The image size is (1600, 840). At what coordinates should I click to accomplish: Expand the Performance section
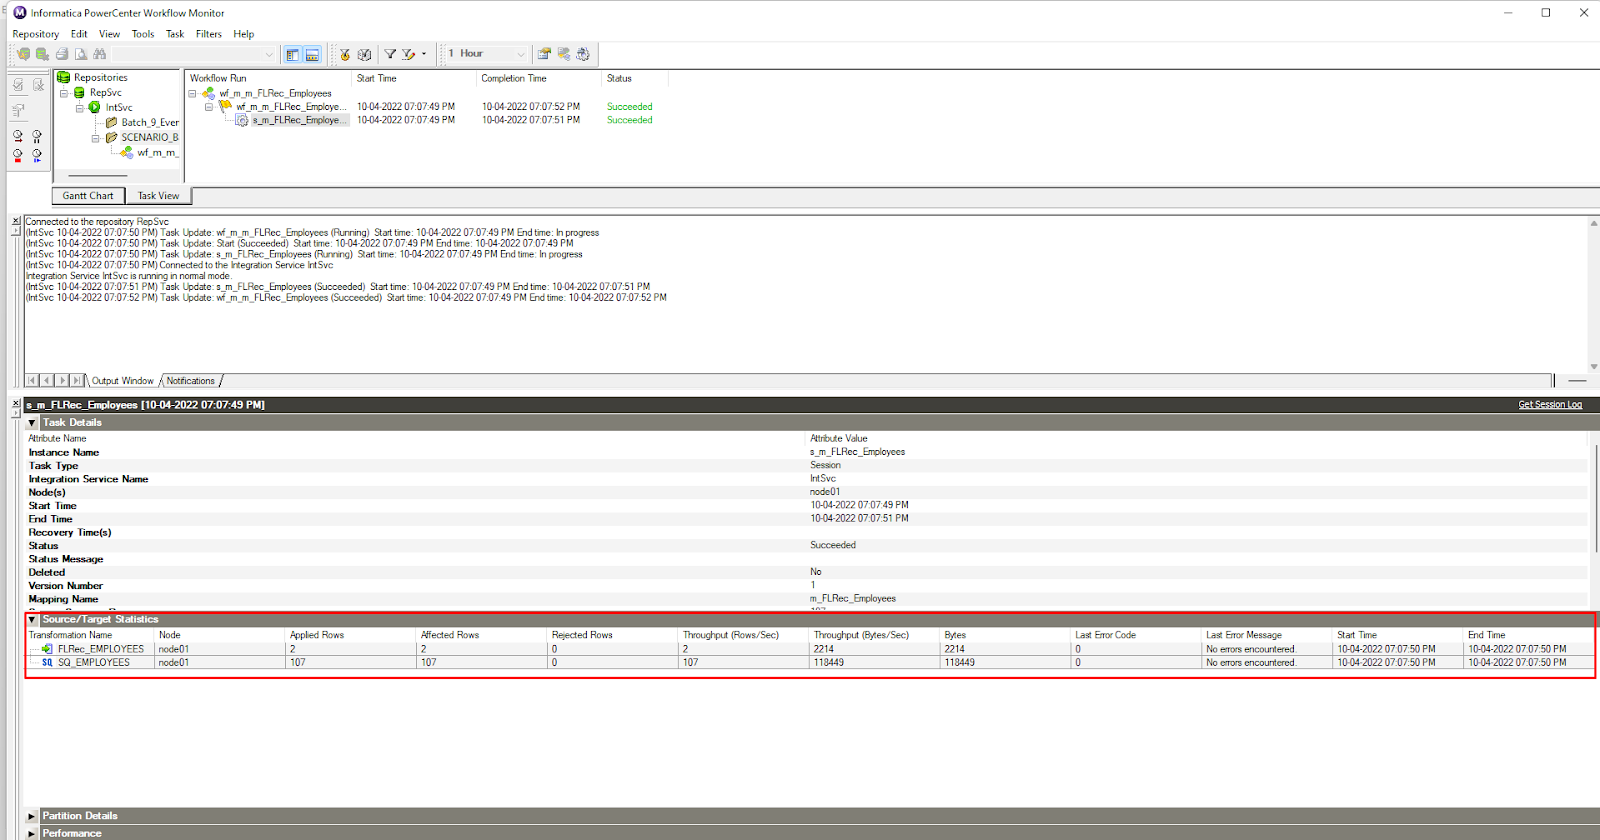tap(32, 833)
